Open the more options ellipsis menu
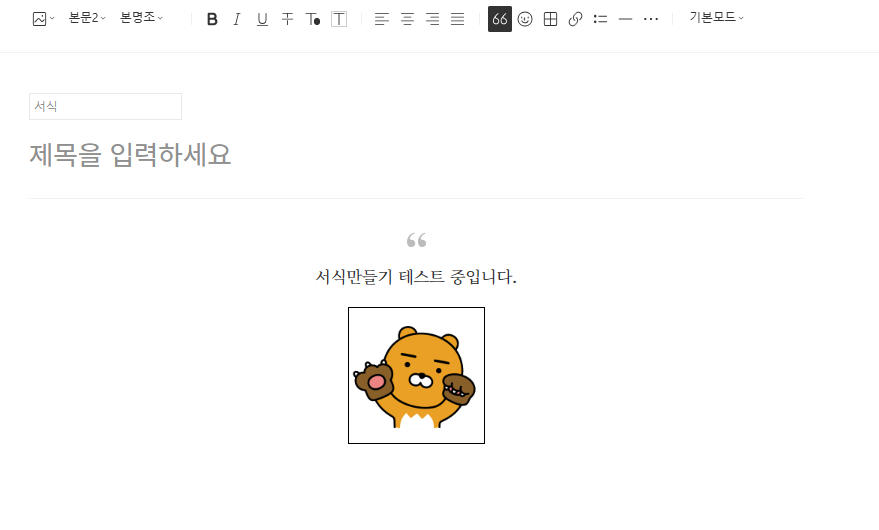 pyautogui.click(x=650, y=19)
